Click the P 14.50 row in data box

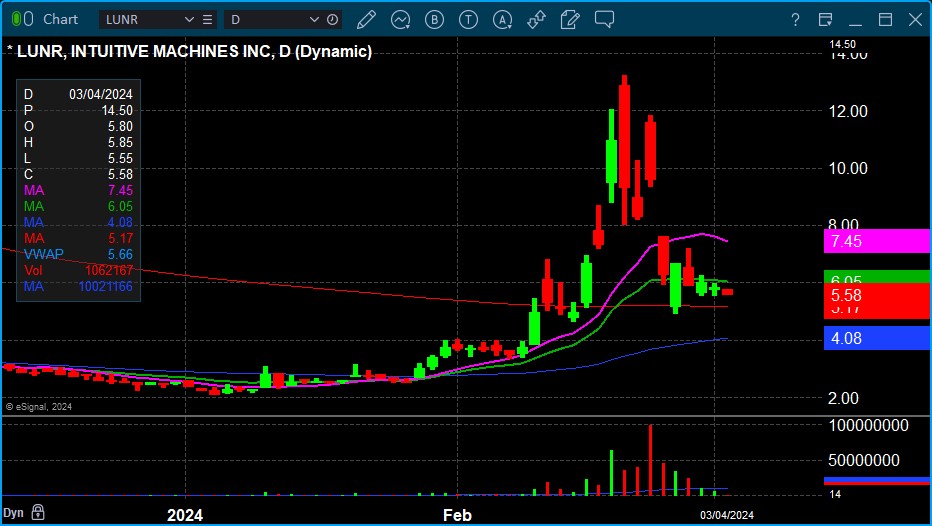coord(78,111)
